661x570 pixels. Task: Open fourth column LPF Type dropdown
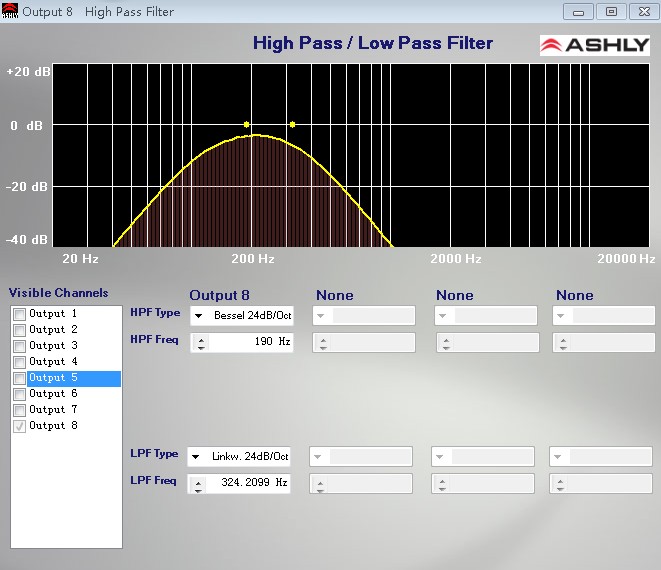pos(601,456)
